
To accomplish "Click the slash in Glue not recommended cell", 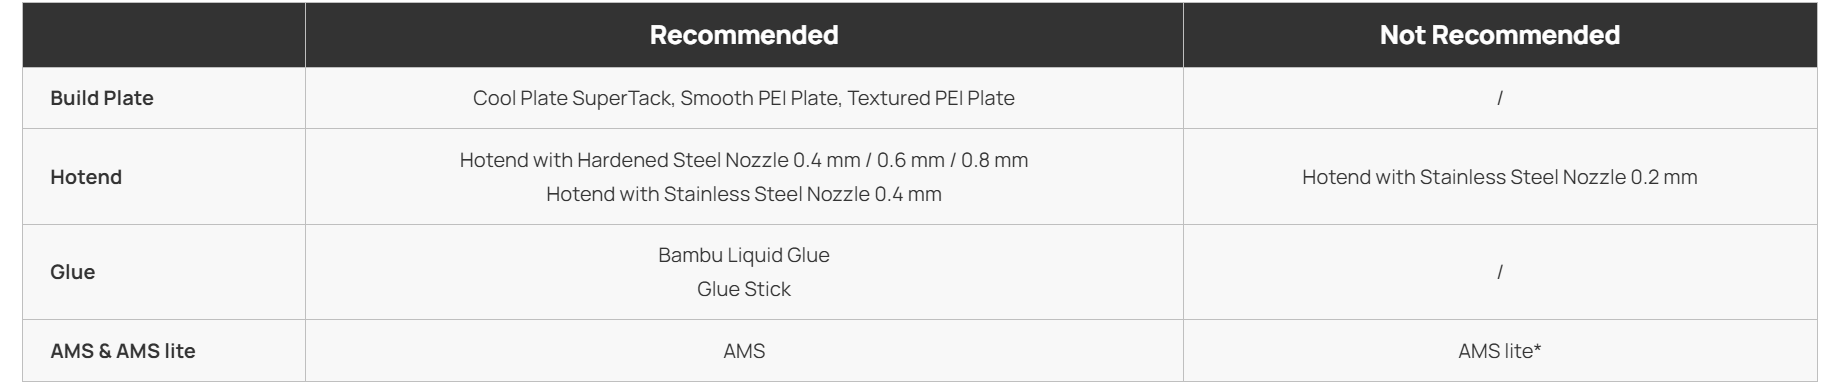I will [1500, 272].
